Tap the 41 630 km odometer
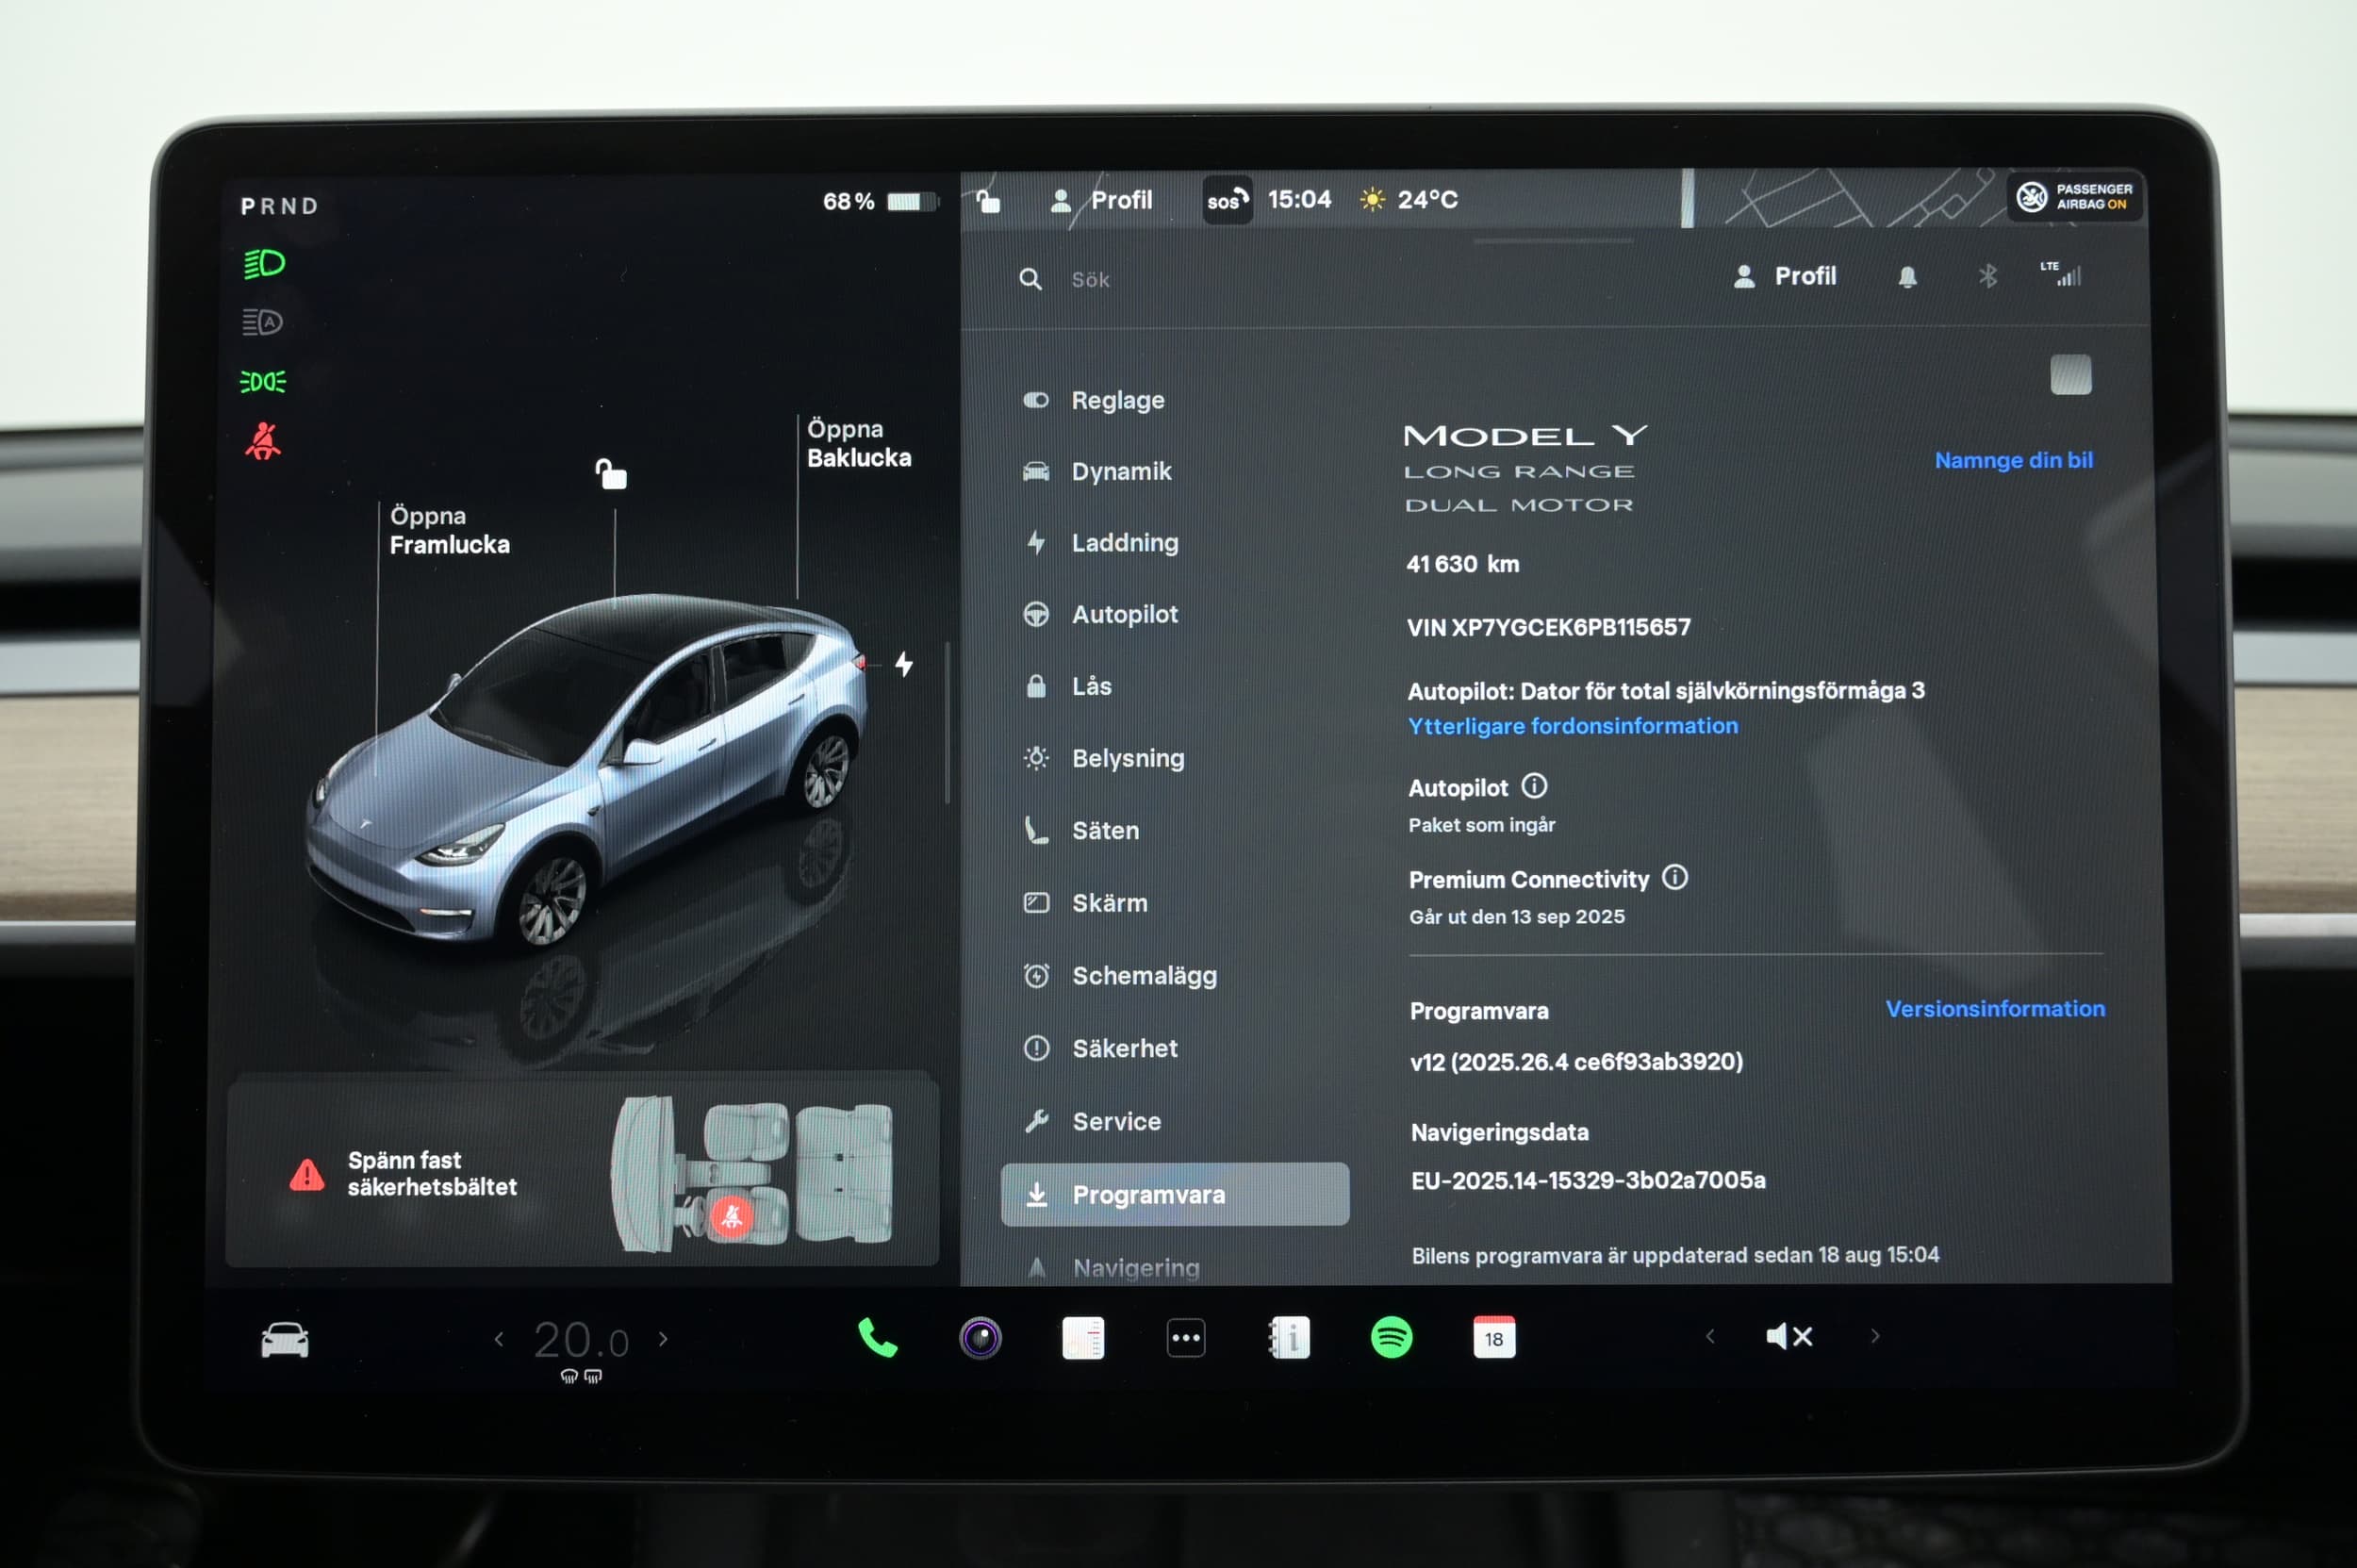This screenshot has width=2357, height=1568. (x=1462, y=564)
